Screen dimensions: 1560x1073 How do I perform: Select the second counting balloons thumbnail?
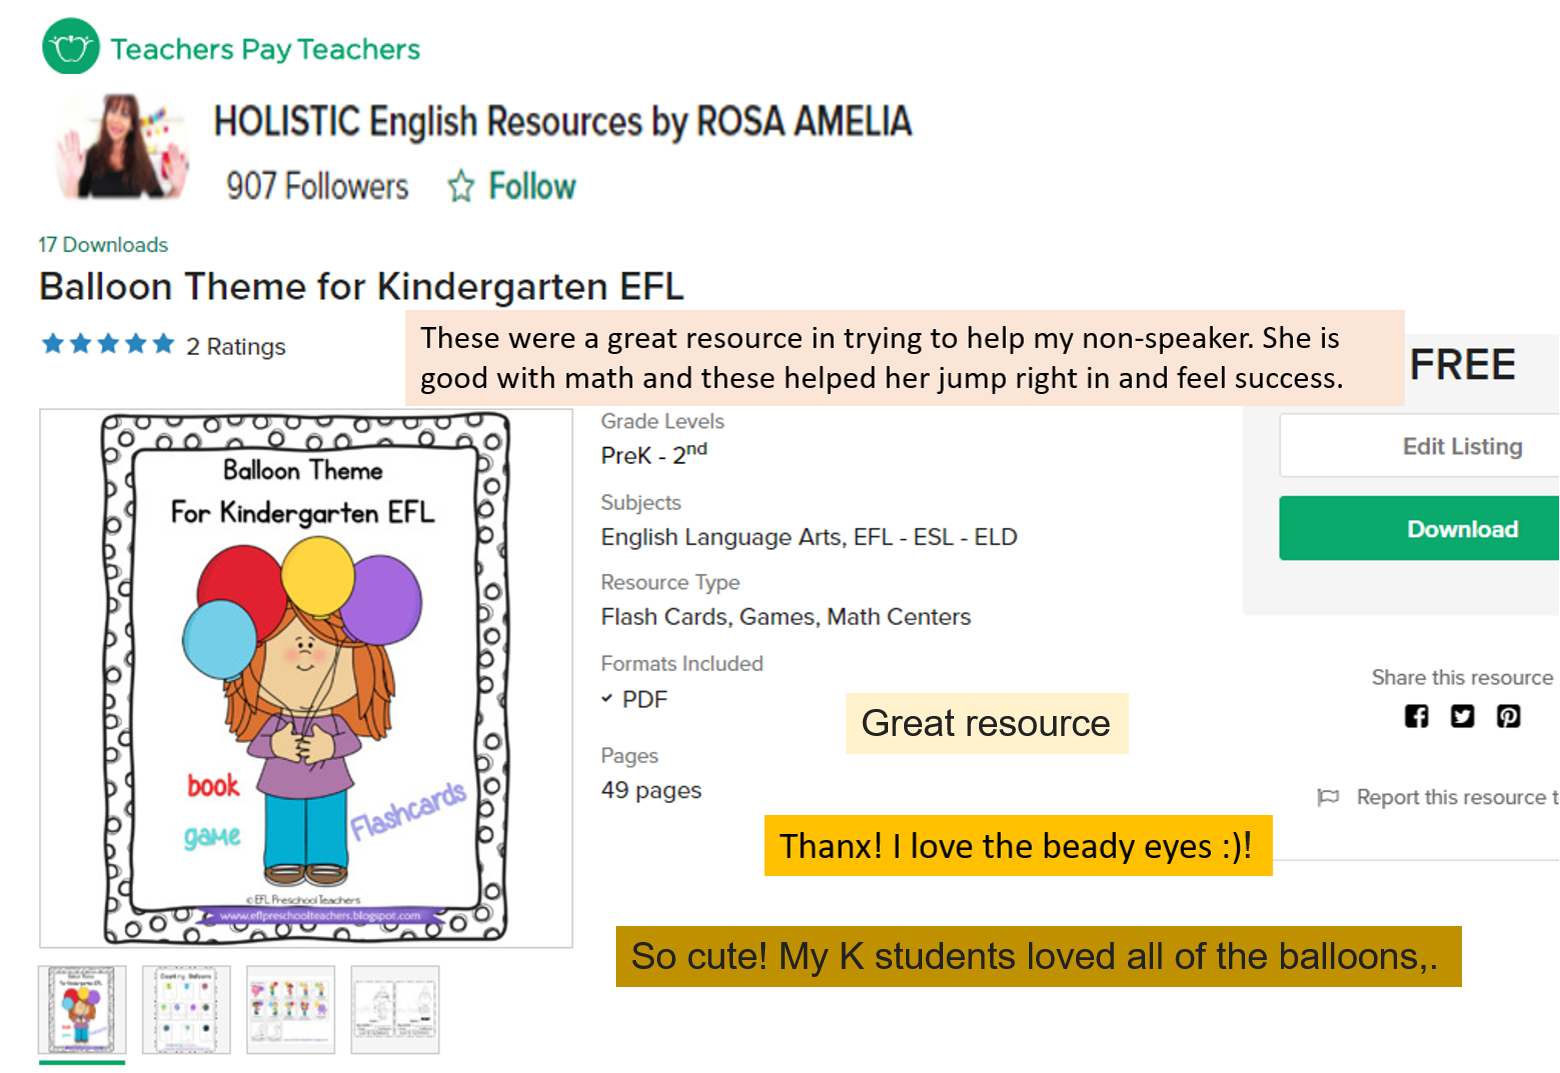point(186,1009)
